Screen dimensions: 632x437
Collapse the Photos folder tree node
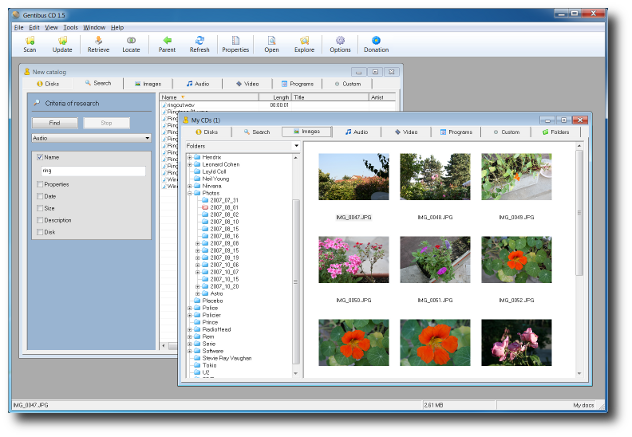point(190,193)
